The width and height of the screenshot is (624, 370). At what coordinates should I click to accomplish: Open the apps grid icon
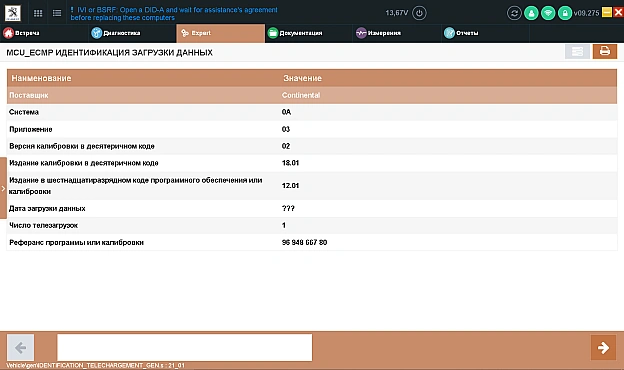click(x=38, y=13)
